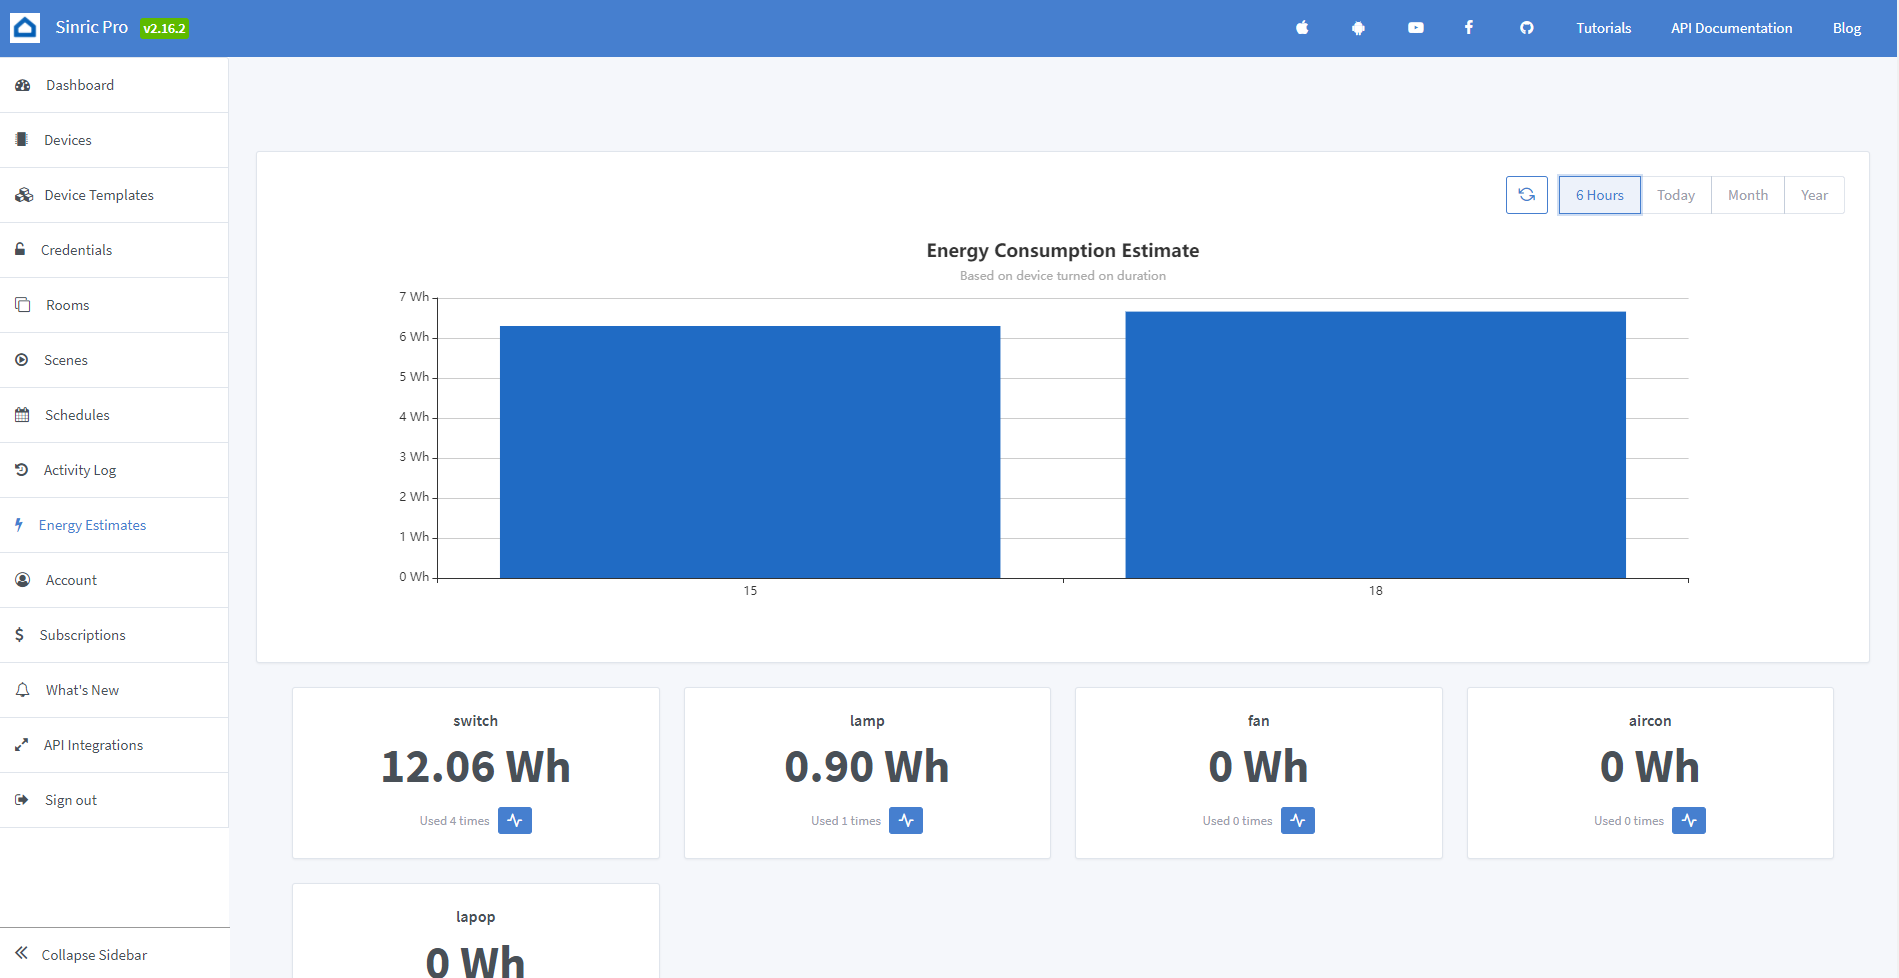Open the Sinric Pro GitHub page
The height and width of the screenshot is (978, 1899).
click(x=1526, y=27)
